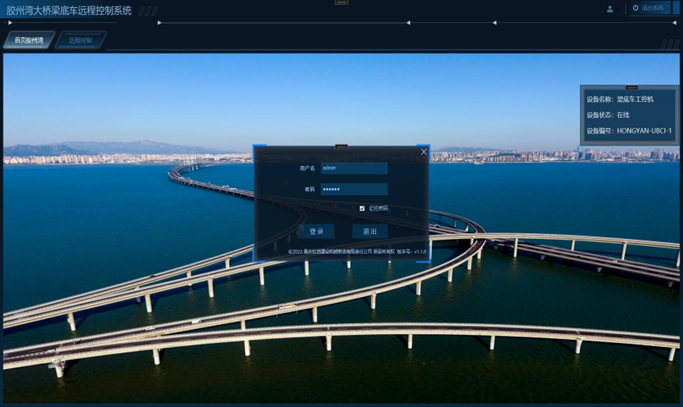The image size is (683, 407).
Task: Click the 登录 login button
Action: click(x=316, y=232)
